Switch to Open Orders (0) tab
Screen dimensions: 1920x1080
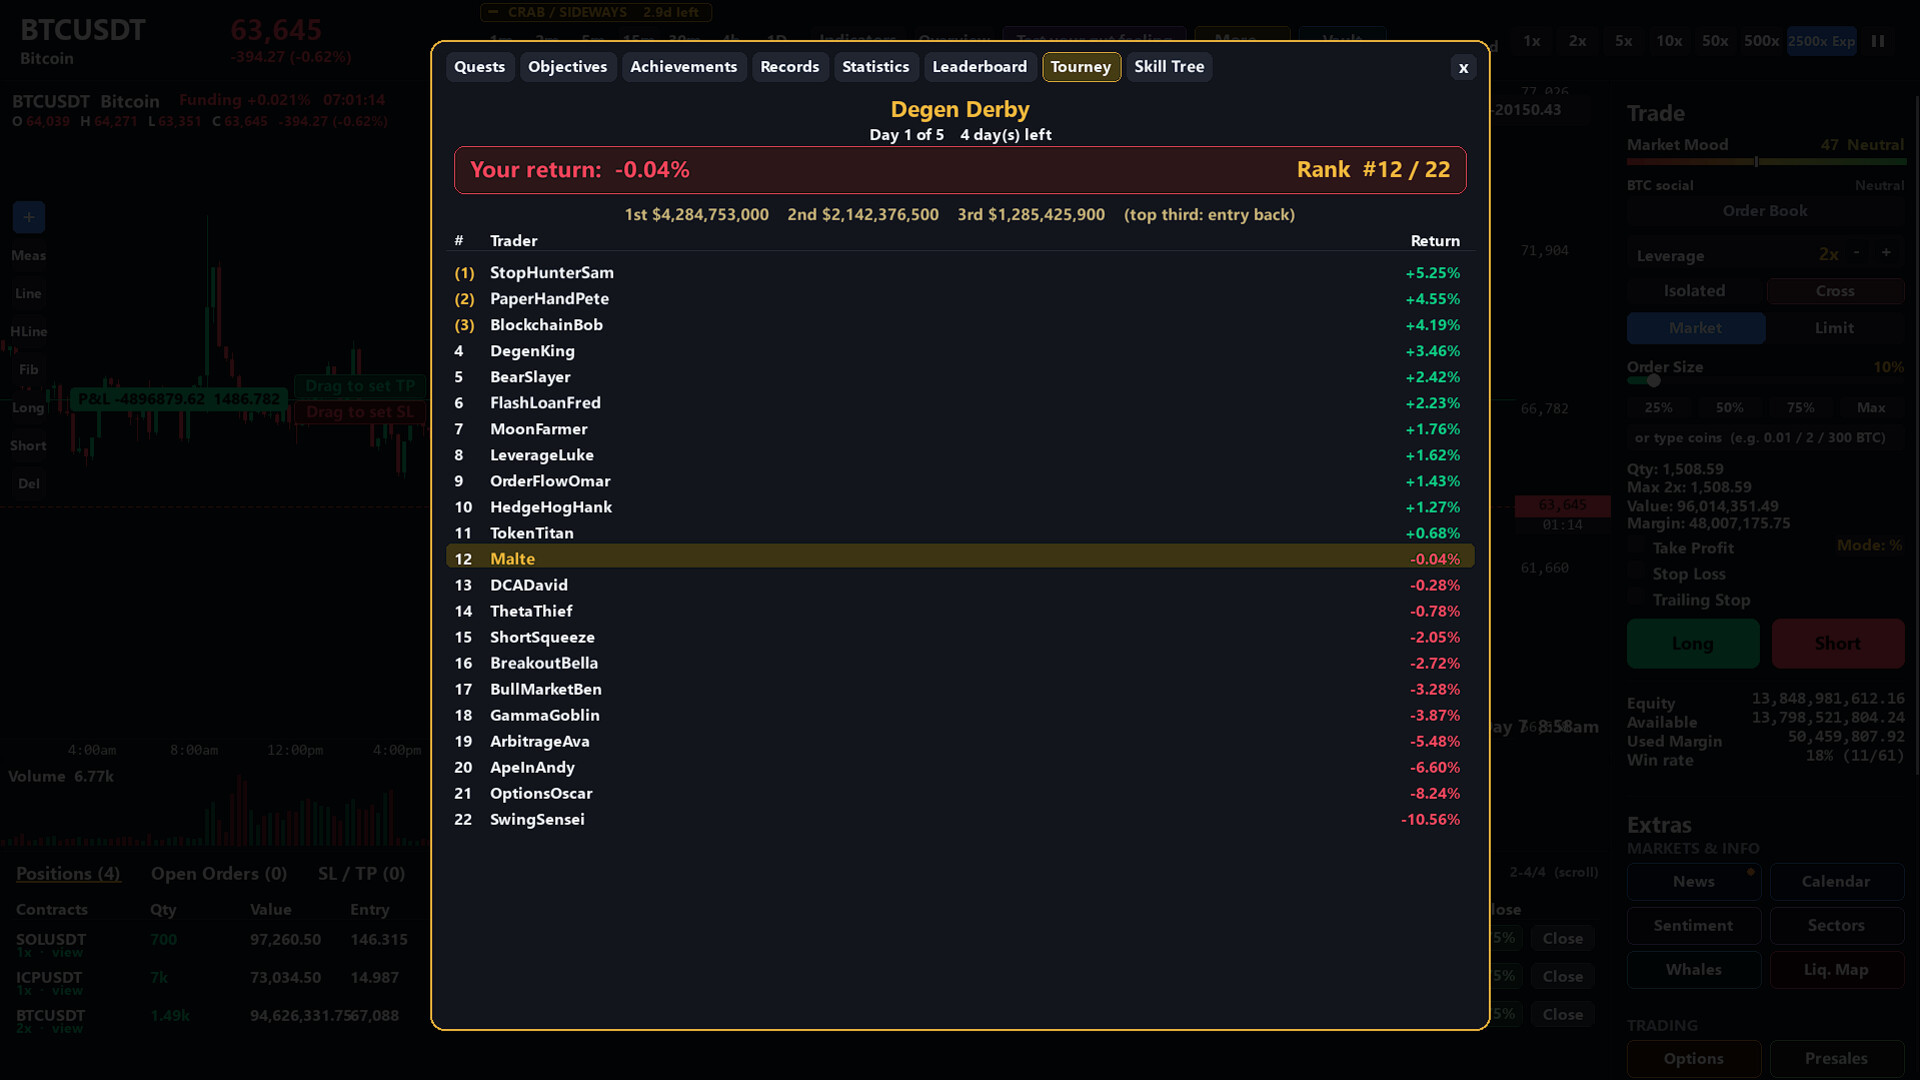click(219, 874)
